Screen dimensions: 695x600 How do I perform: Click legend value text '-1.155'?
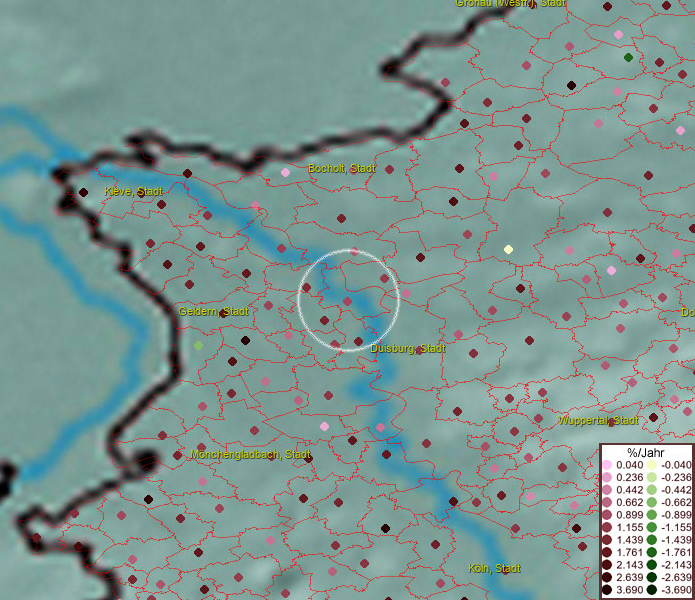[x=676, y=527]
